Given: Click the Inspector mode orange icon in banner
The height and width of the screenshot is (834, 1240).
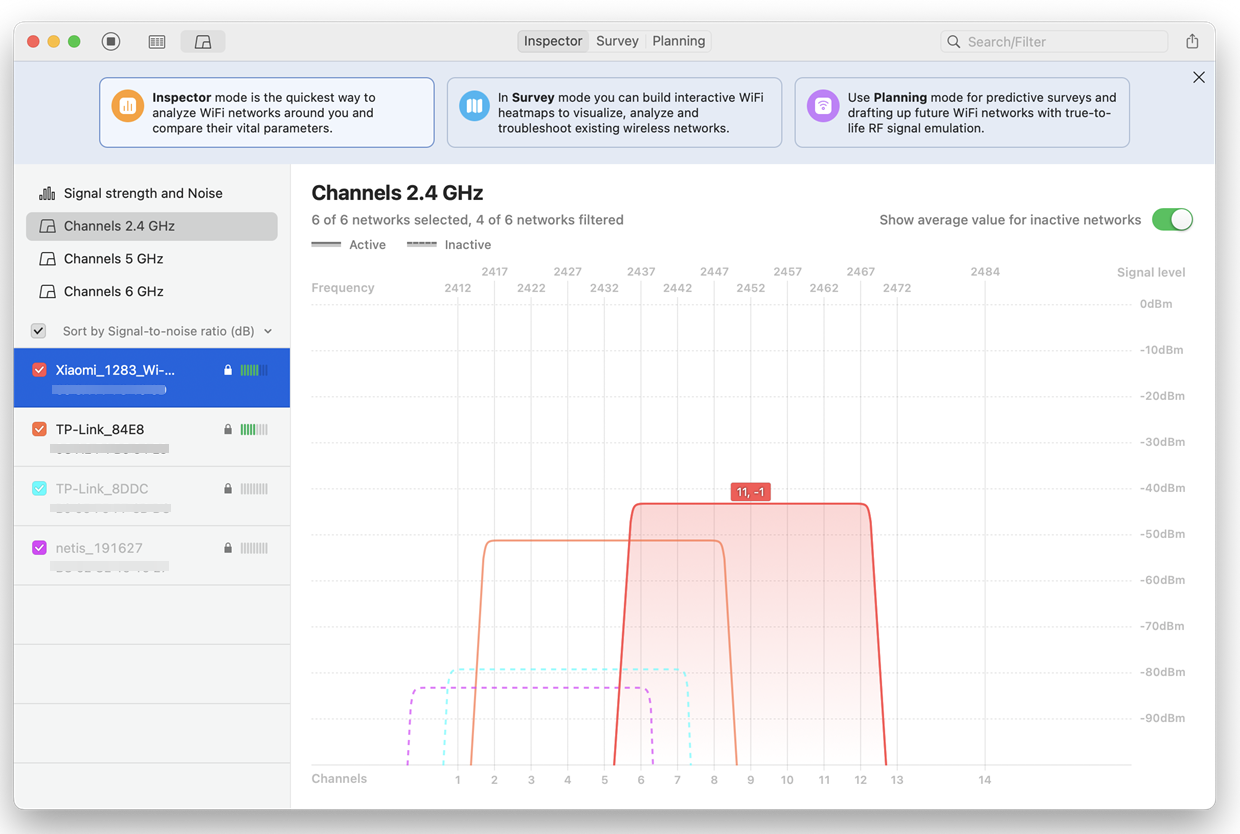Looking at the screenshot, I should 127,105.
